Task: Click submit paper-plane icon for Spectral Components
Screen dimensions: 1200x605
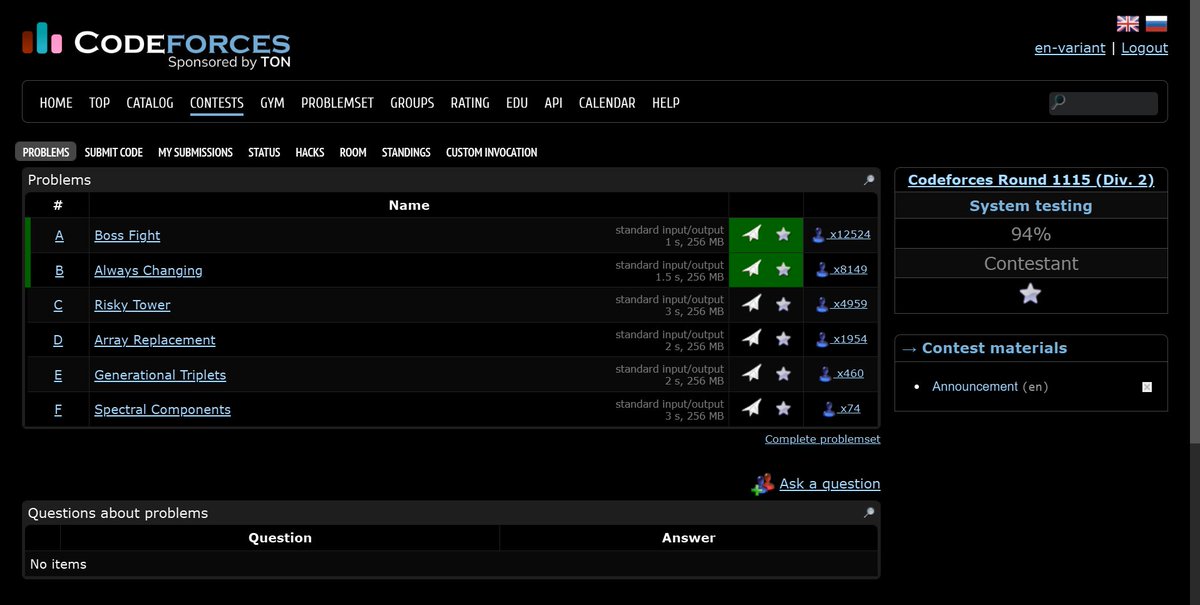Action: (x=752, y=409)
